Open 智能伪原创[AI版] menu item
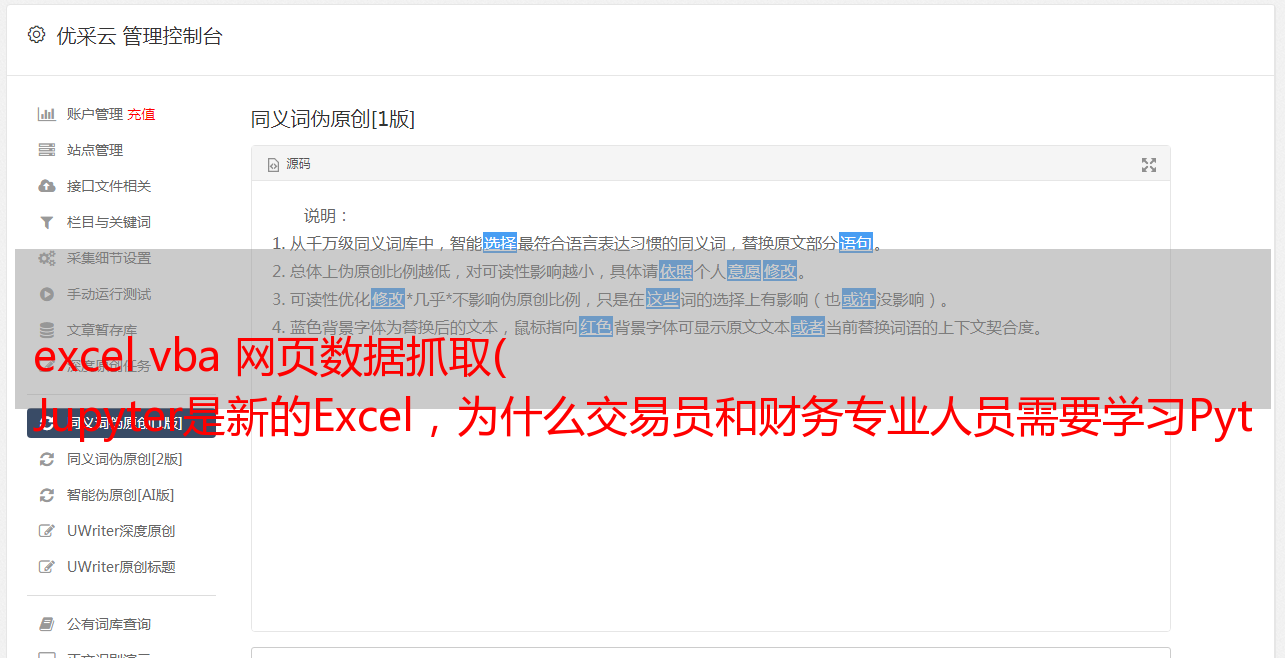This screenshot has height=658, width=1285. (121, 495)
